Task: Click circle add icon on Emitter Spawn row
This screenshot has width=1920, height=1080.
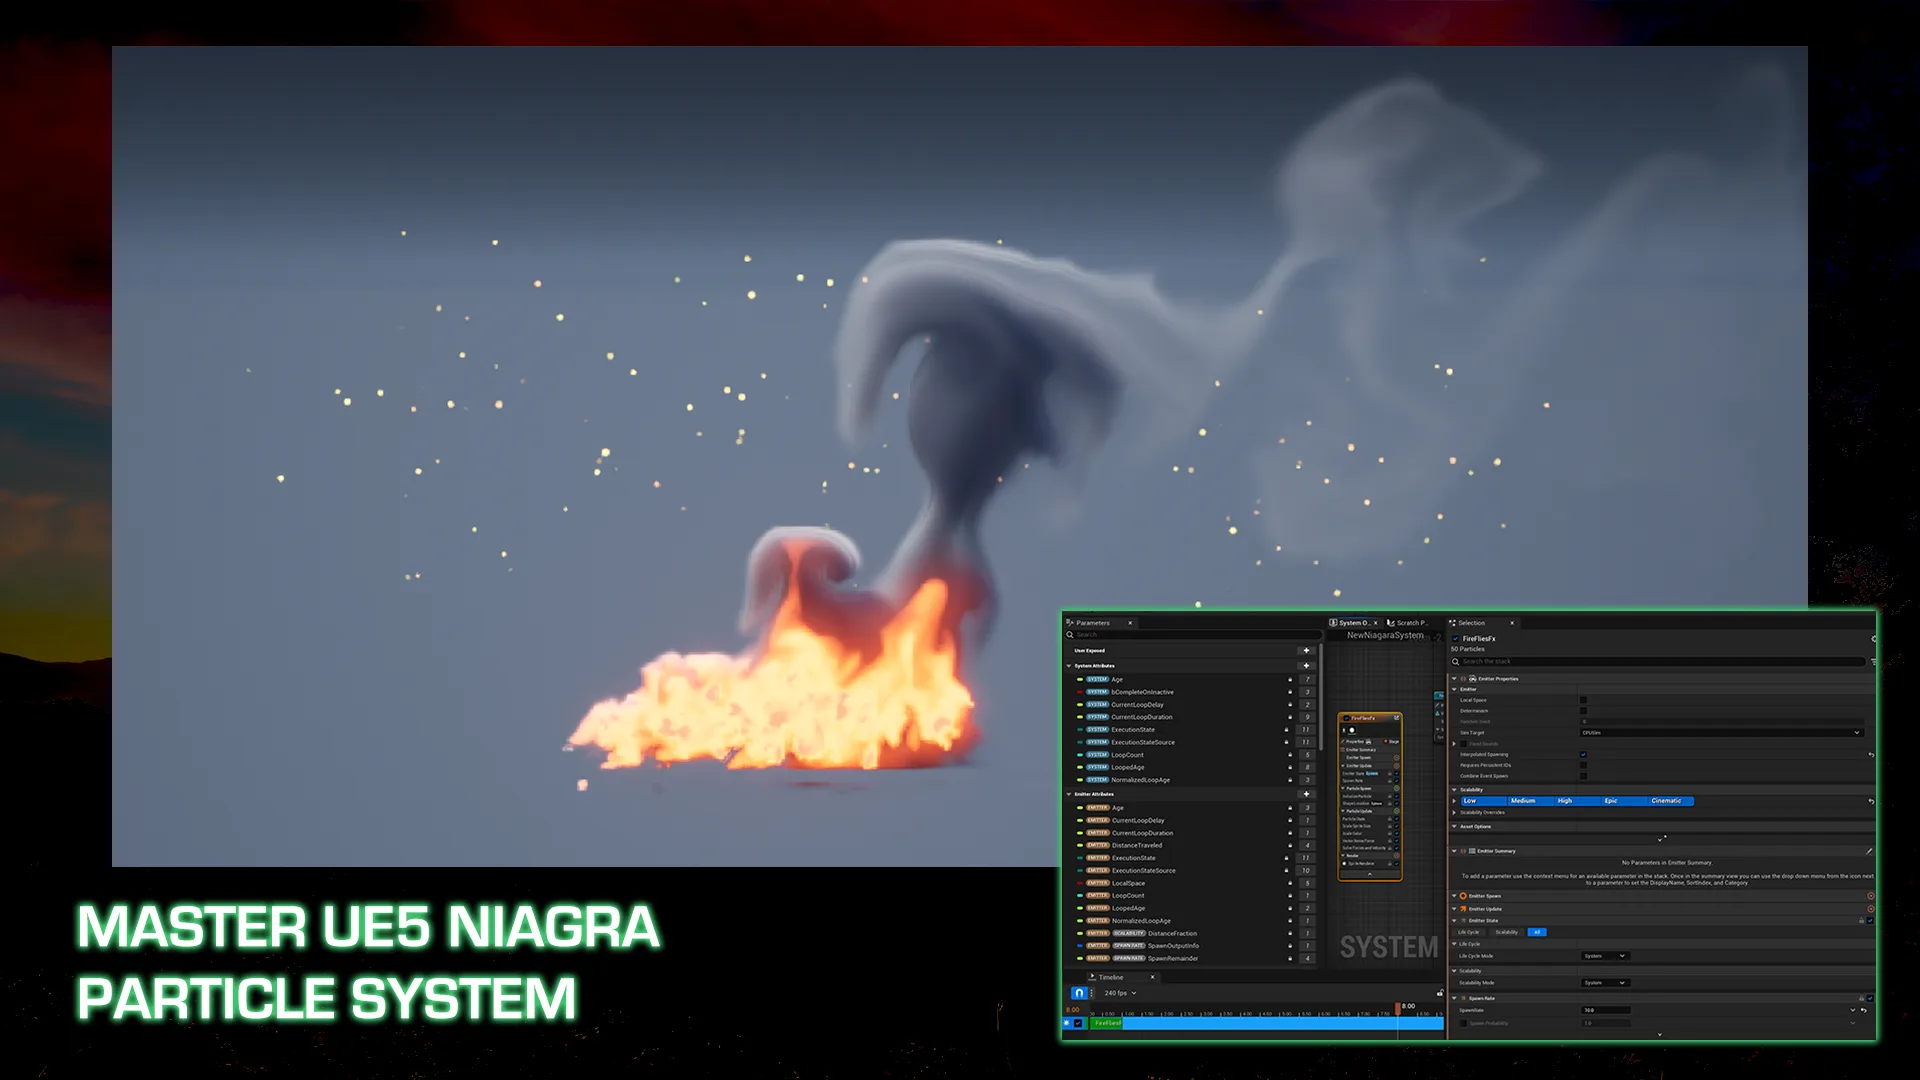Action: [x=1871, y=896]
